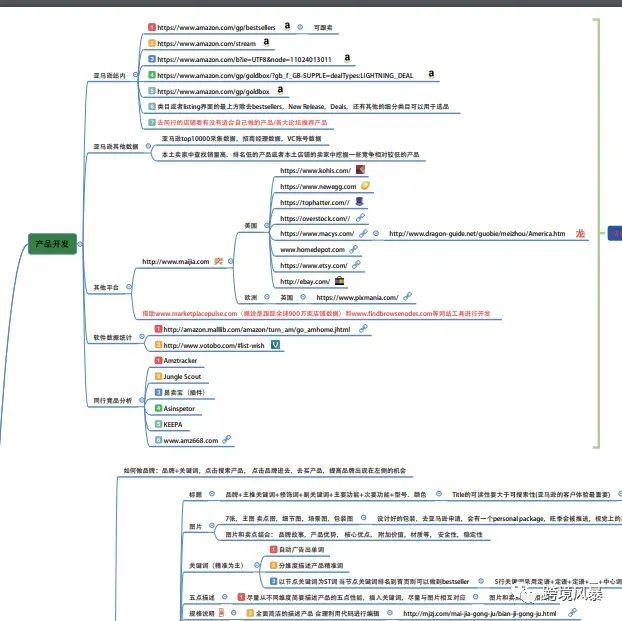This screenshot has width=622, height=621.
Task: Collapse the 图片 node toggle
Action: tap(212, 525)
